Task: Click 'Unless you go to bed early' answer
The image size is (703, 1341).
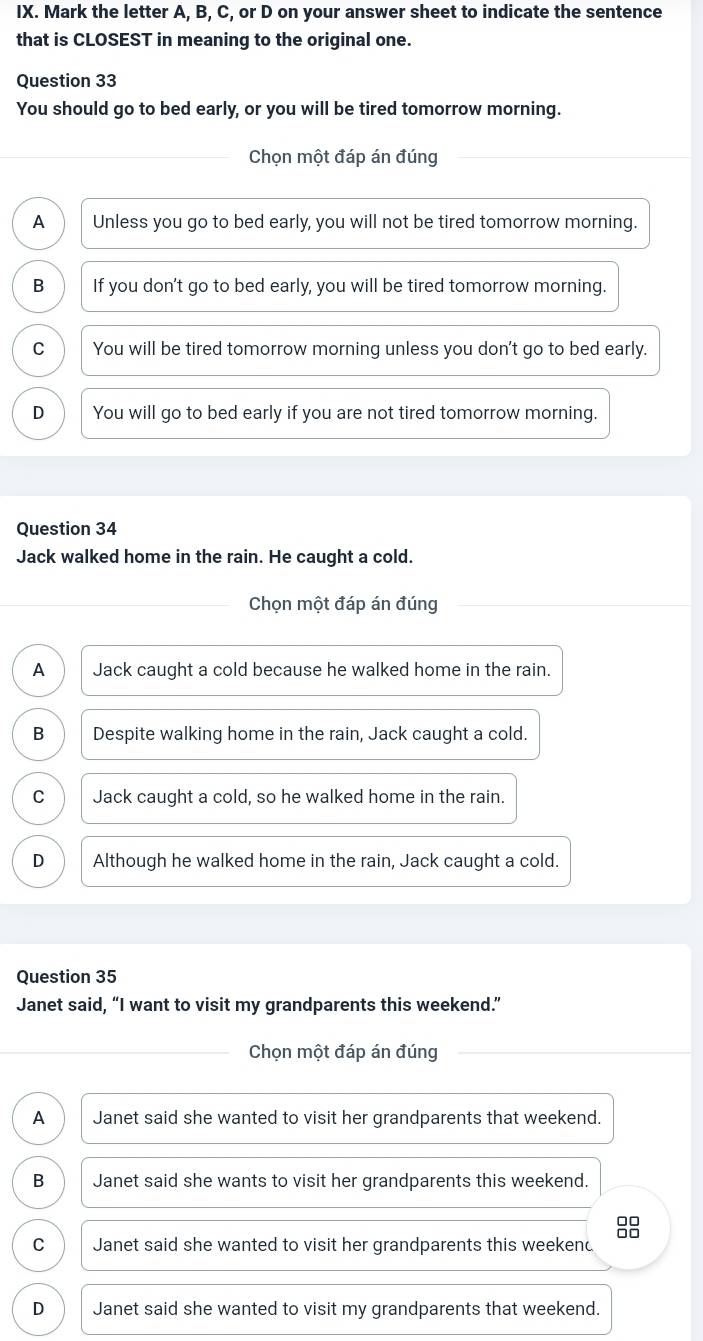Action: pyautogui.click(x=365, y=223)
